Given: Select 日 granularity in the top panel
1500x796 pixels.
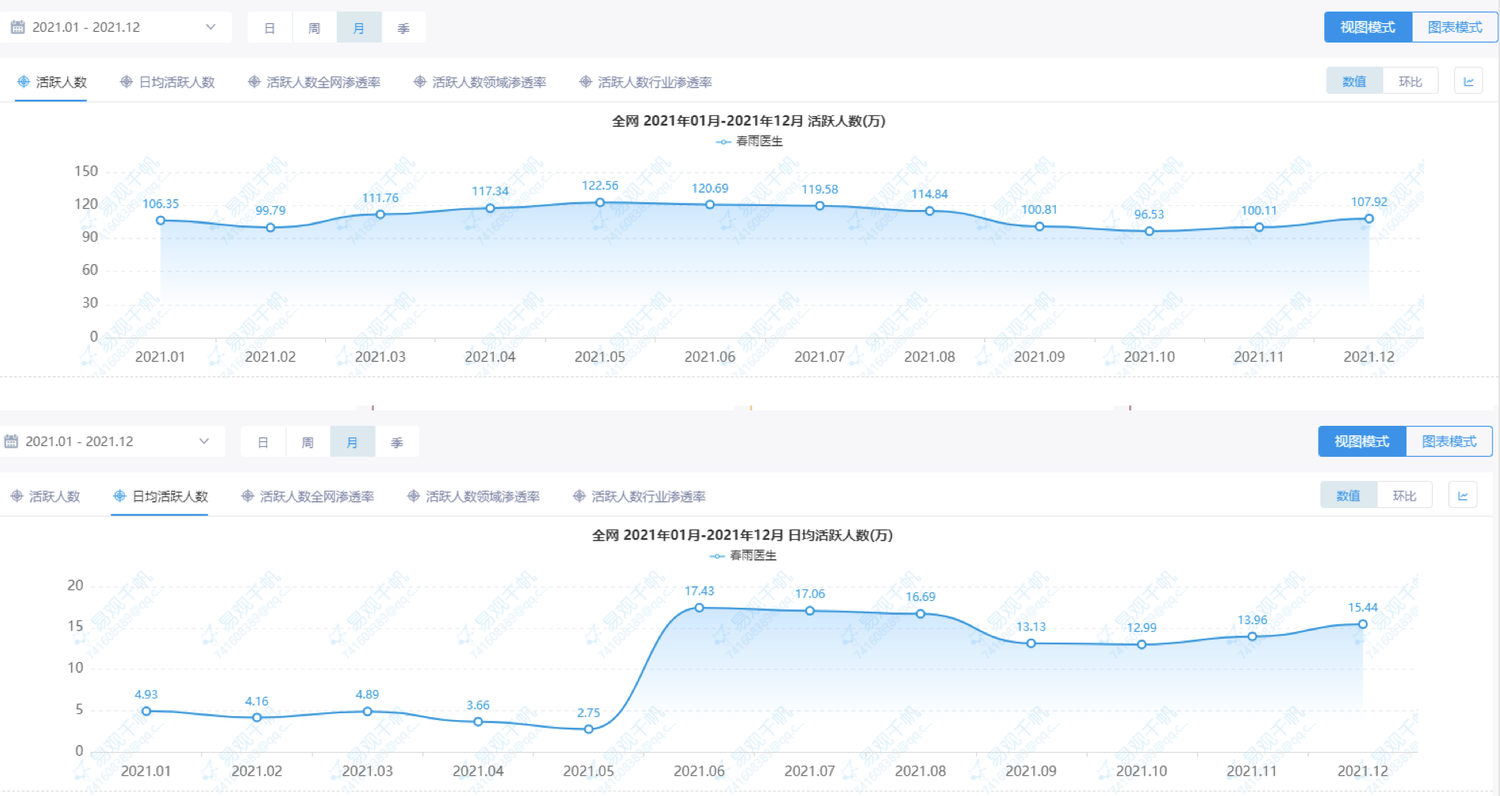Looking at the screenshot, I should (x=270, y=28).
